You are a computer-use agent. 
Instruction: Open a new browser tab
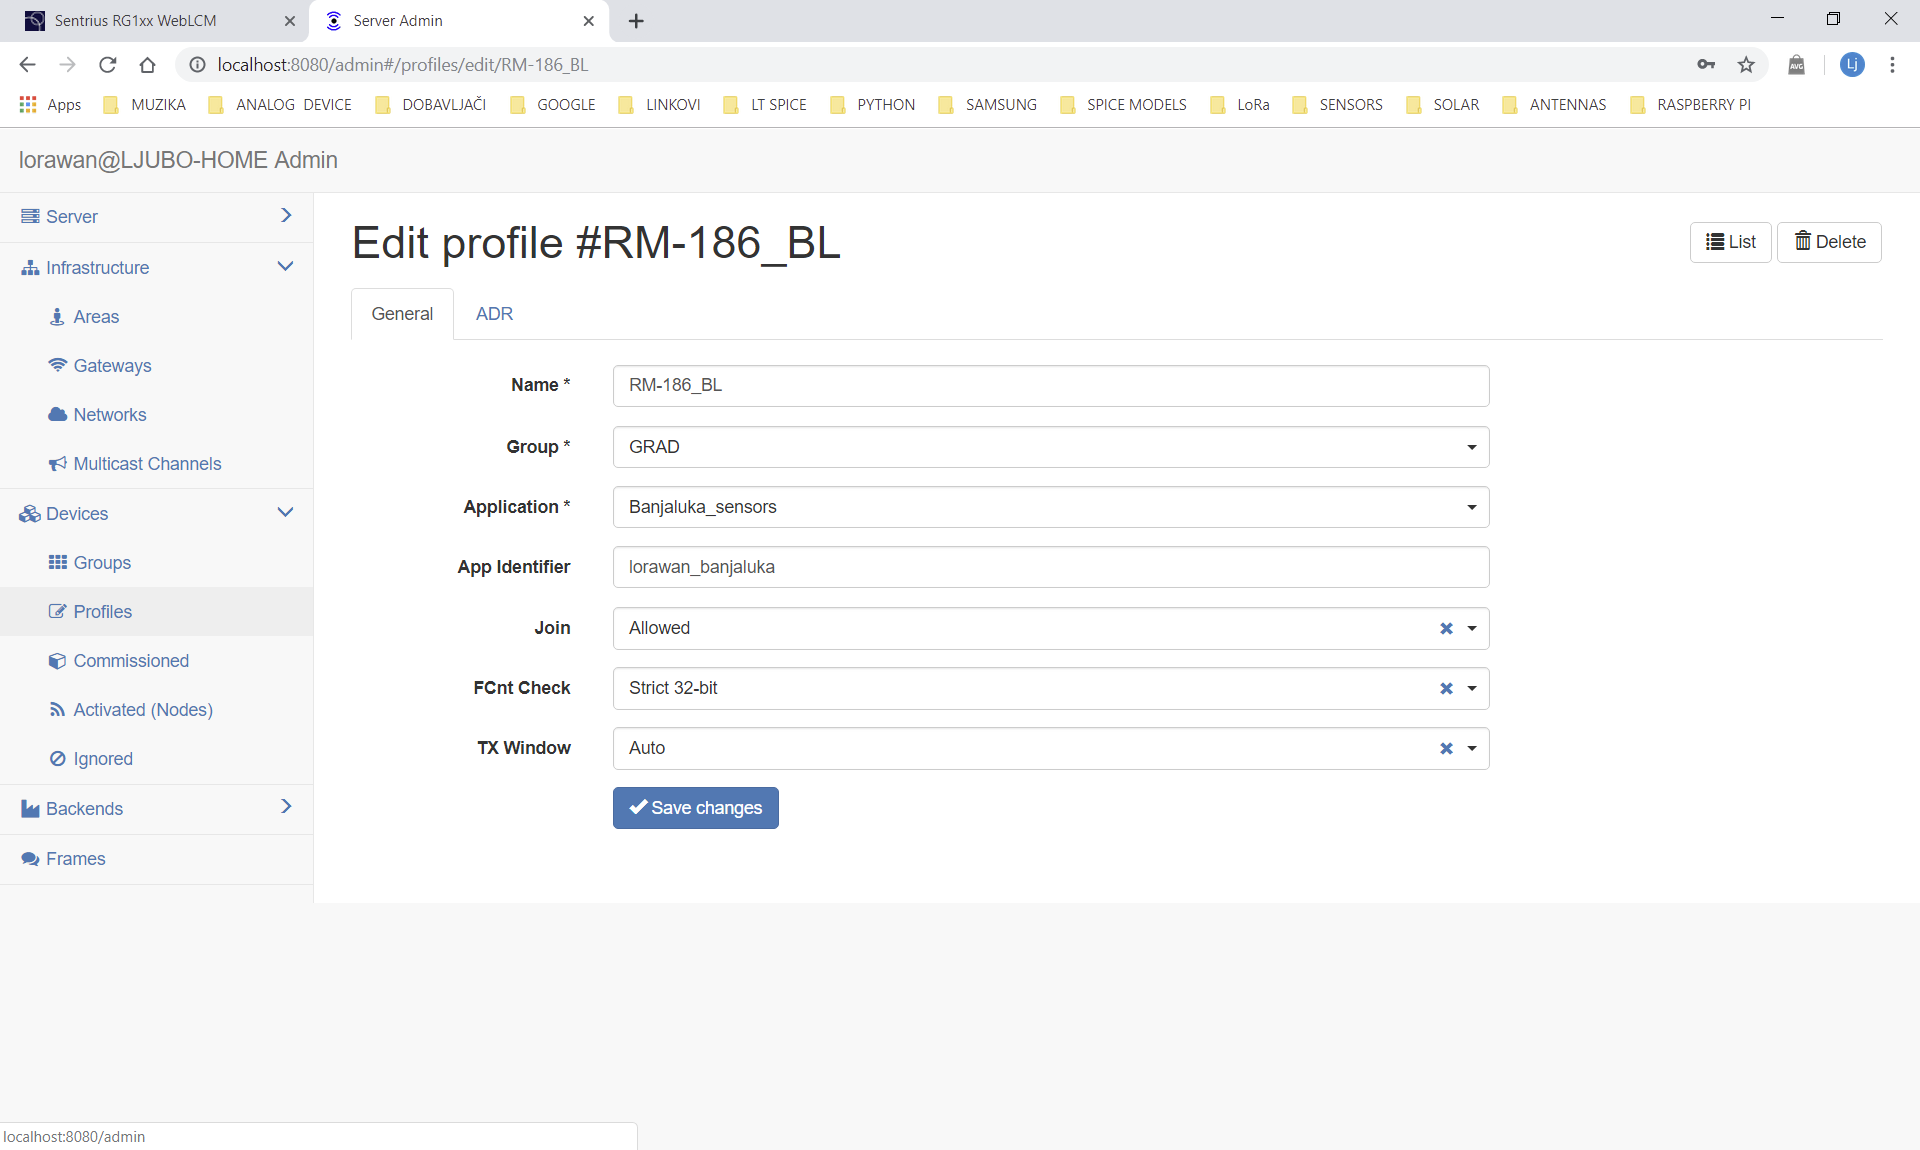[x=636, y=21]
